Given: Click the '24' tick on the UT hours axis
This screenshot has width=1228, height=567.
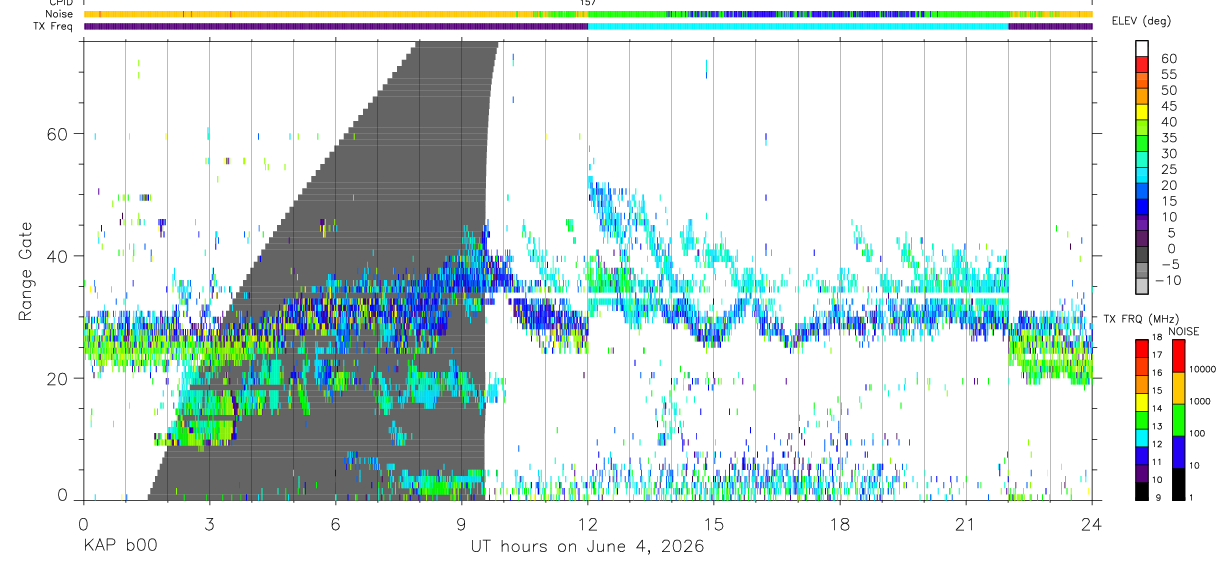Looking at the screenshot, I should (1092, 523).
